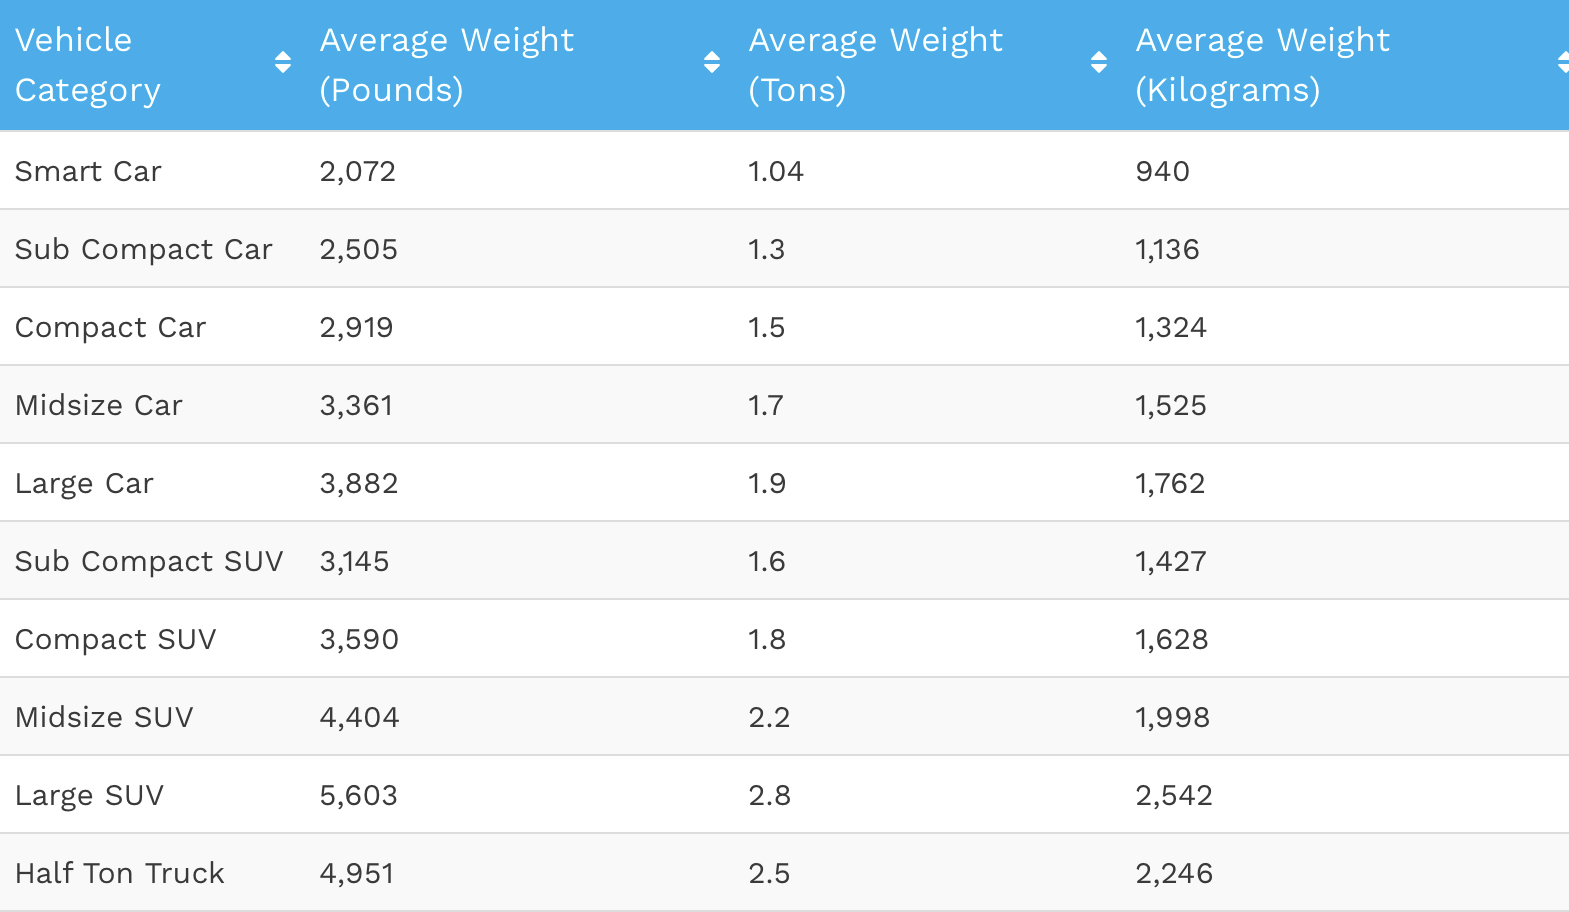Viewport: 1569px width, 912px height.
Task: Click the Compact Car pounds value 2,919
Action: coord(356,327)
